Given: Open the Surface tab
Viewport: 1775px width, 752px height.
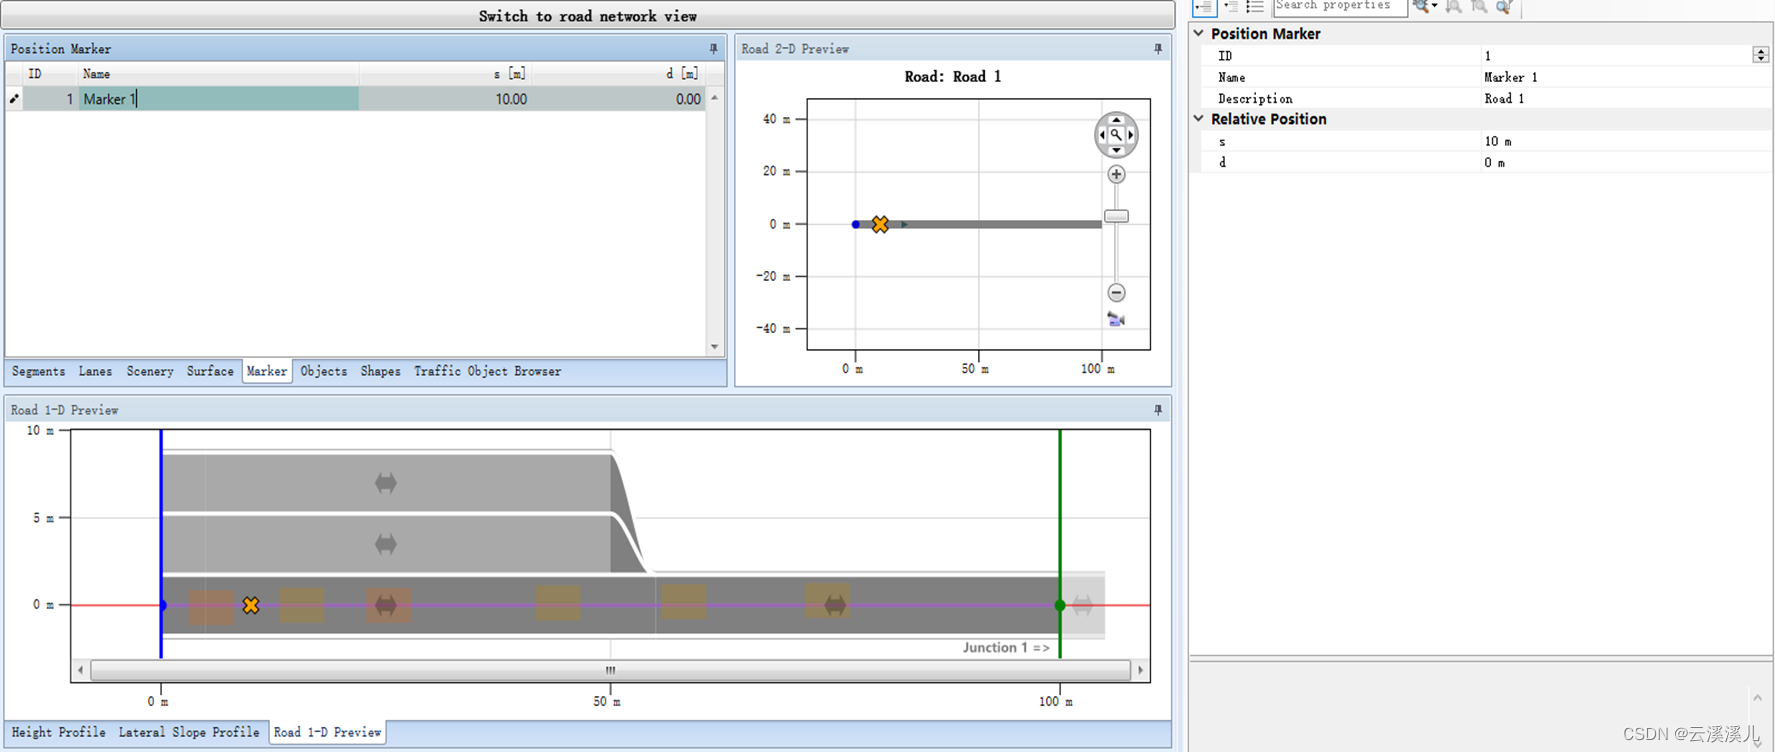Looking at the screenshot, I should click(210, 371).
